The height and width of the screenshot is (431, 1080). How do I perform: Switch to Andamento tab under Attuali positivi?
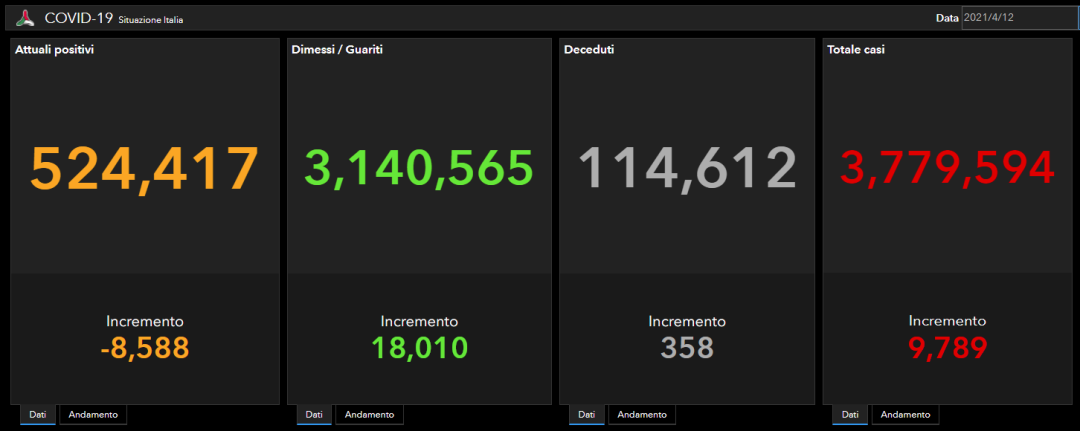pos(93,414)
